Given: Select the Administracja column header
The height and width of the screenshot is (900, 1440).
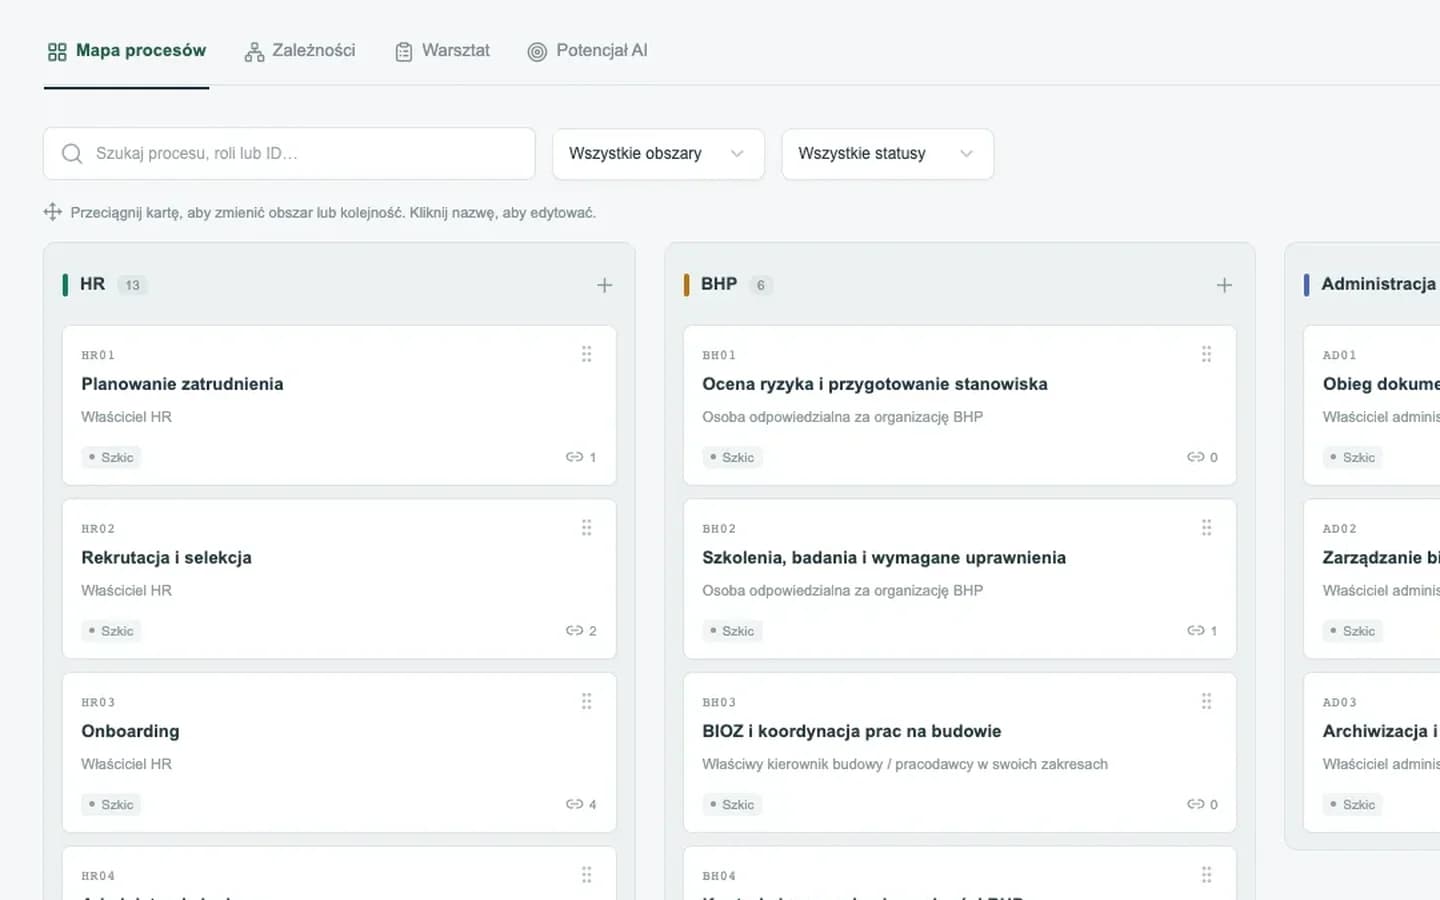Looking at the screenshot, I should 1378,284.
